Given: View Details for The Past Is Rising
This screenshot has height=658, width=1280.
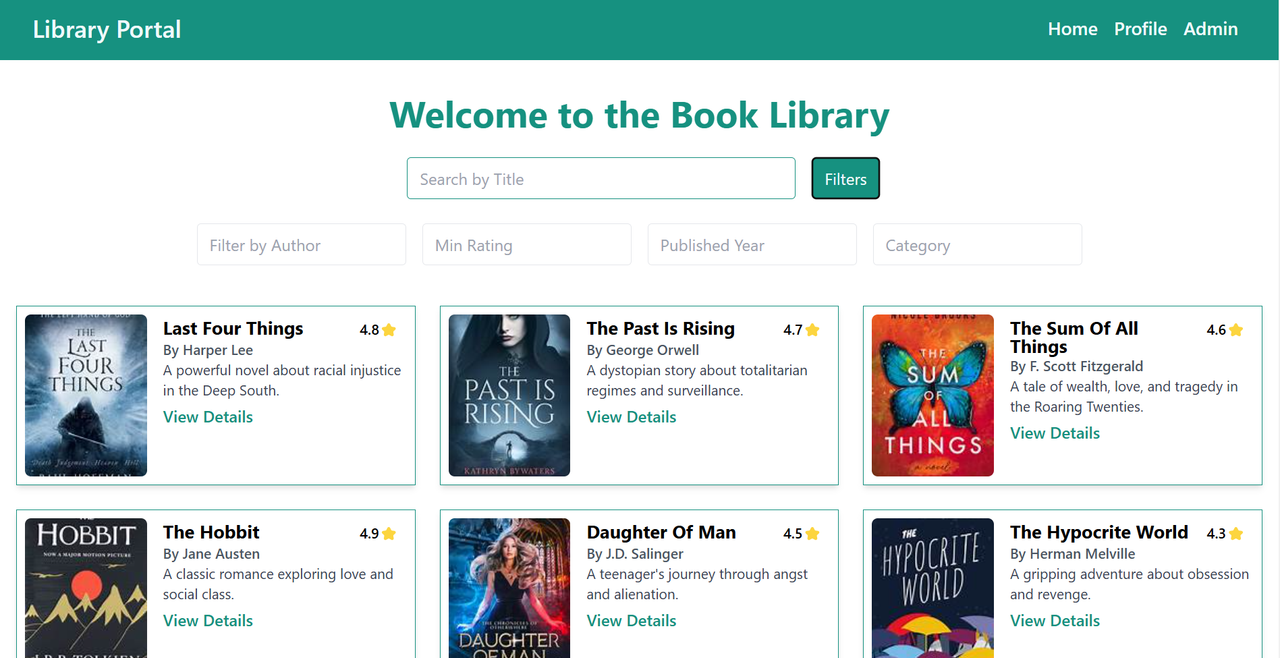Looking at the screenshot, I should [x=631, y=417].
